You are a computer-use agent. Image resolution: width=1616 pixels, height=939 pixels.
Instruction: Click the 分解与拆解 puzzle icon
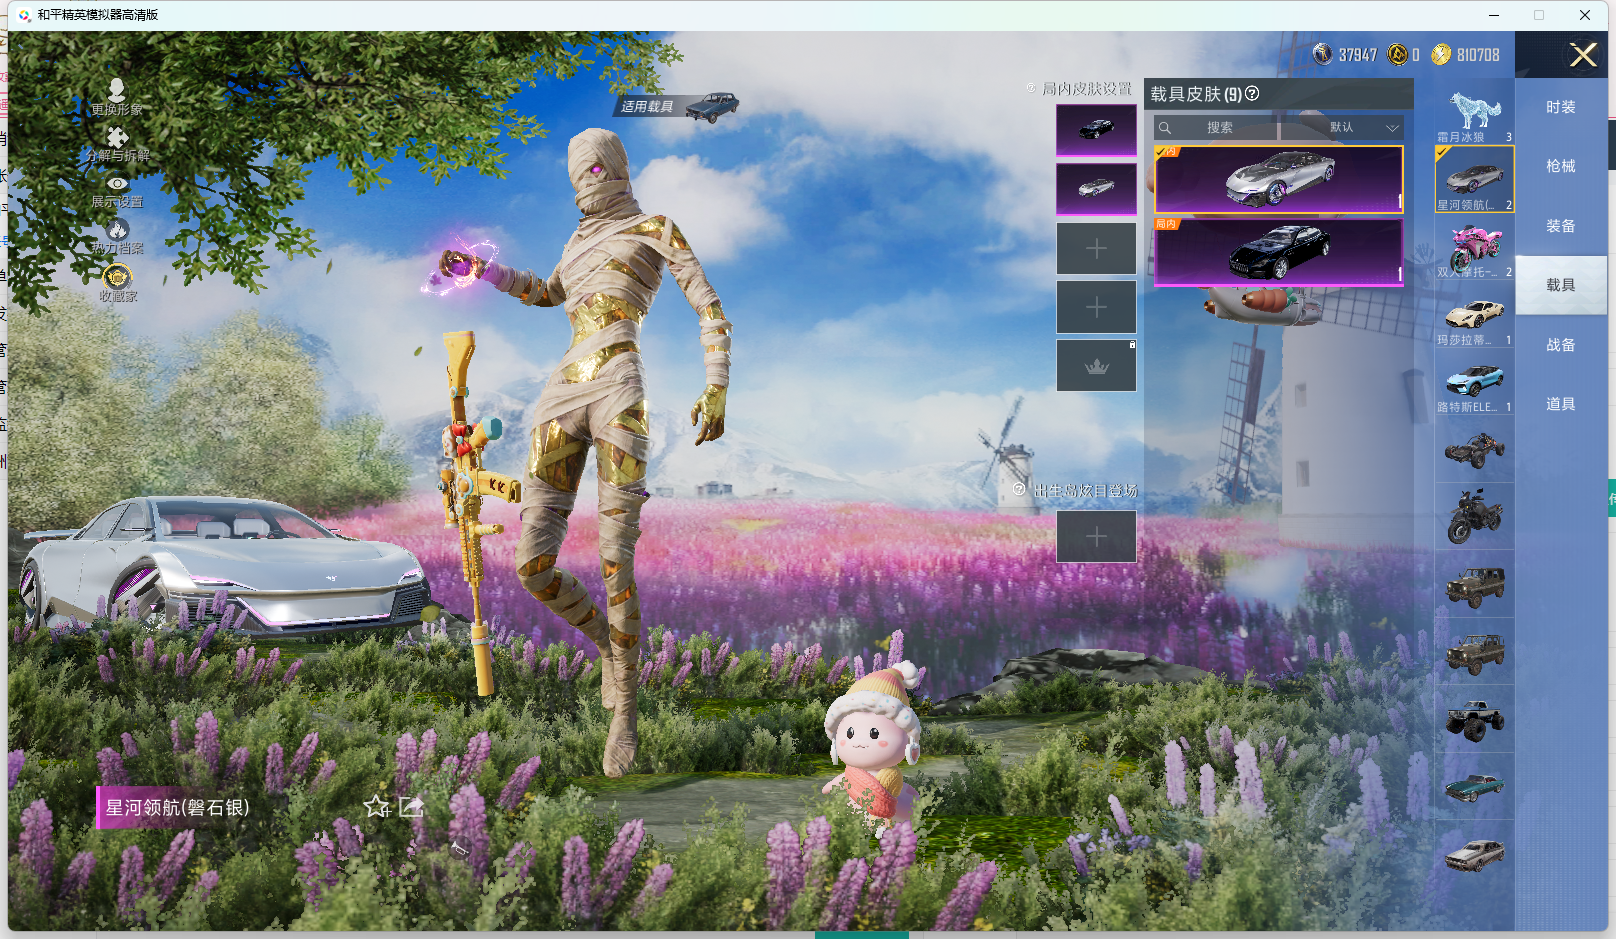(x=117, y=139)
